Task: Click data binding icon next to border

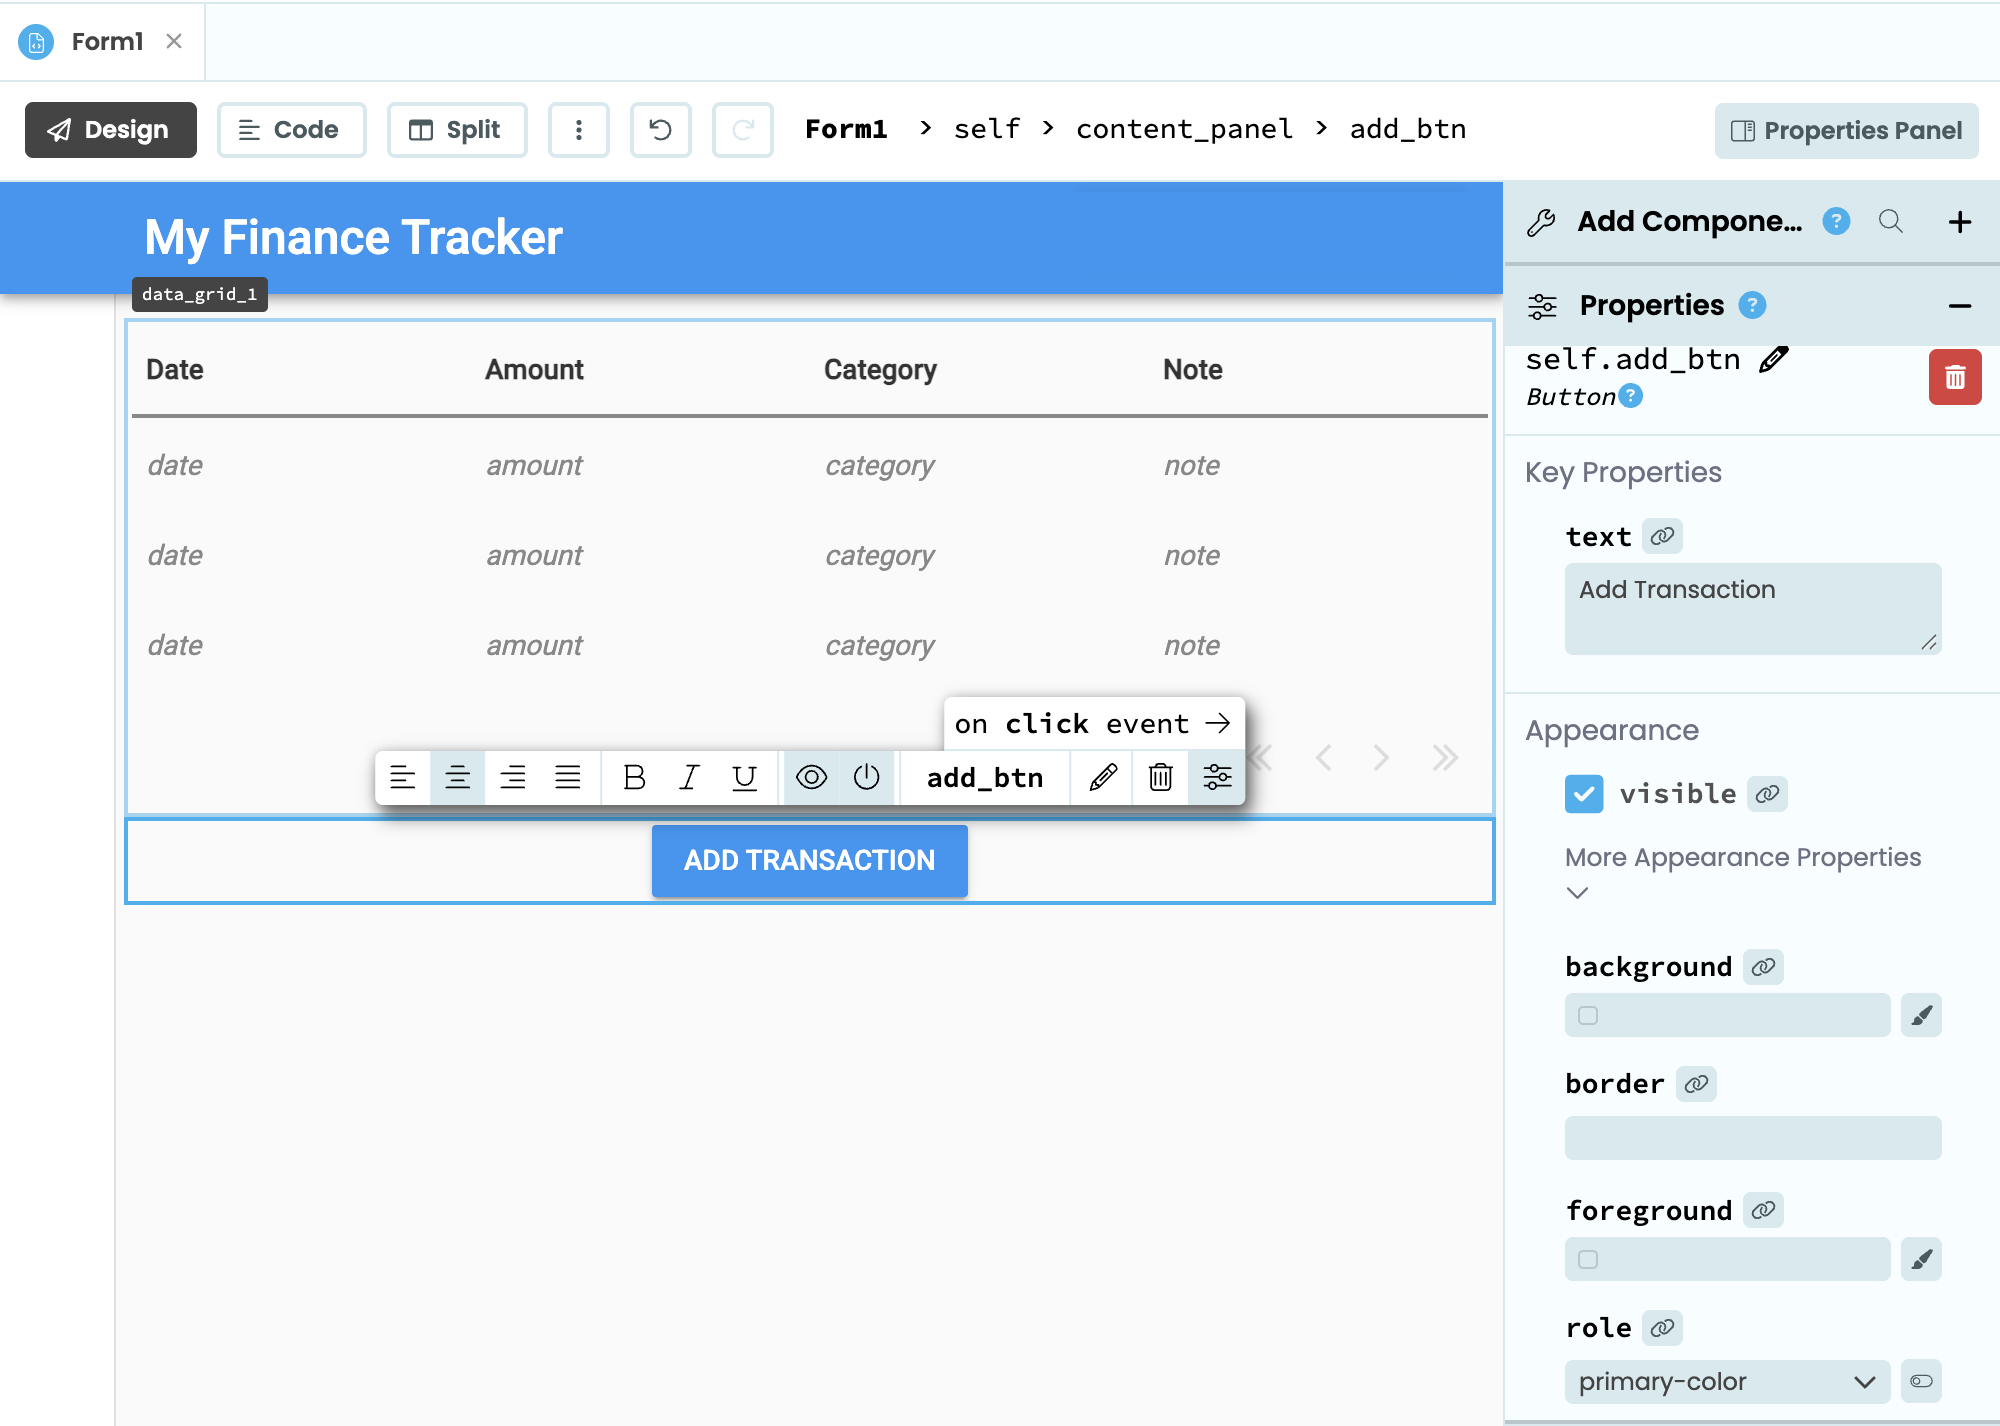Action: point(1696,1084)
